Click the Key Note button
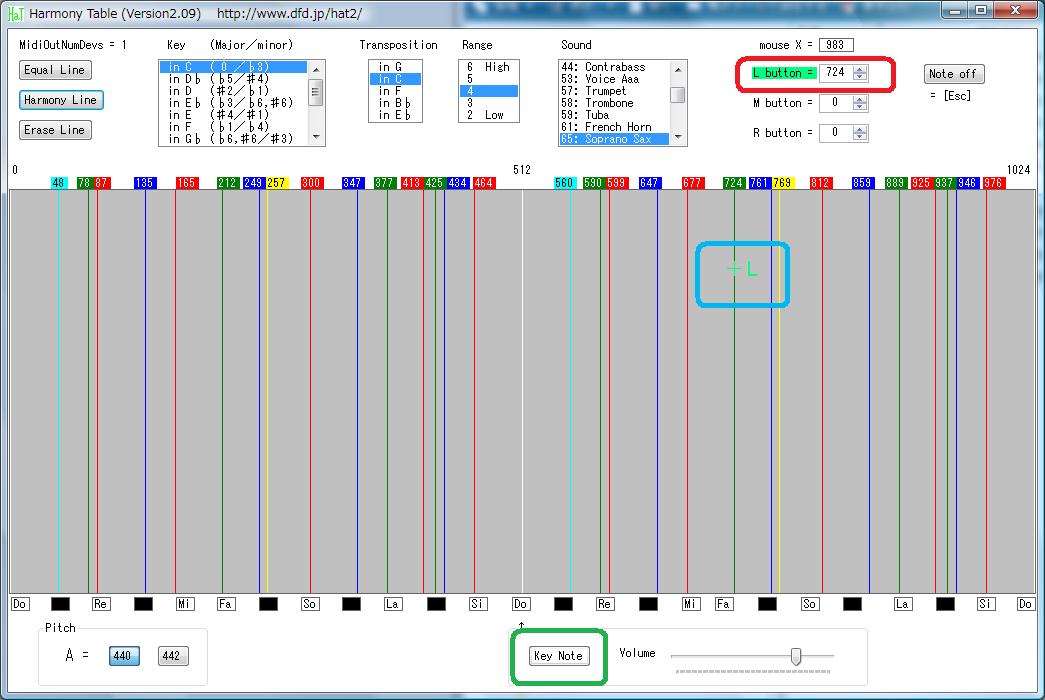Image resolution: width=1045 pixels, height=700 pixels. pyautogui.click(x=559, y=656)
